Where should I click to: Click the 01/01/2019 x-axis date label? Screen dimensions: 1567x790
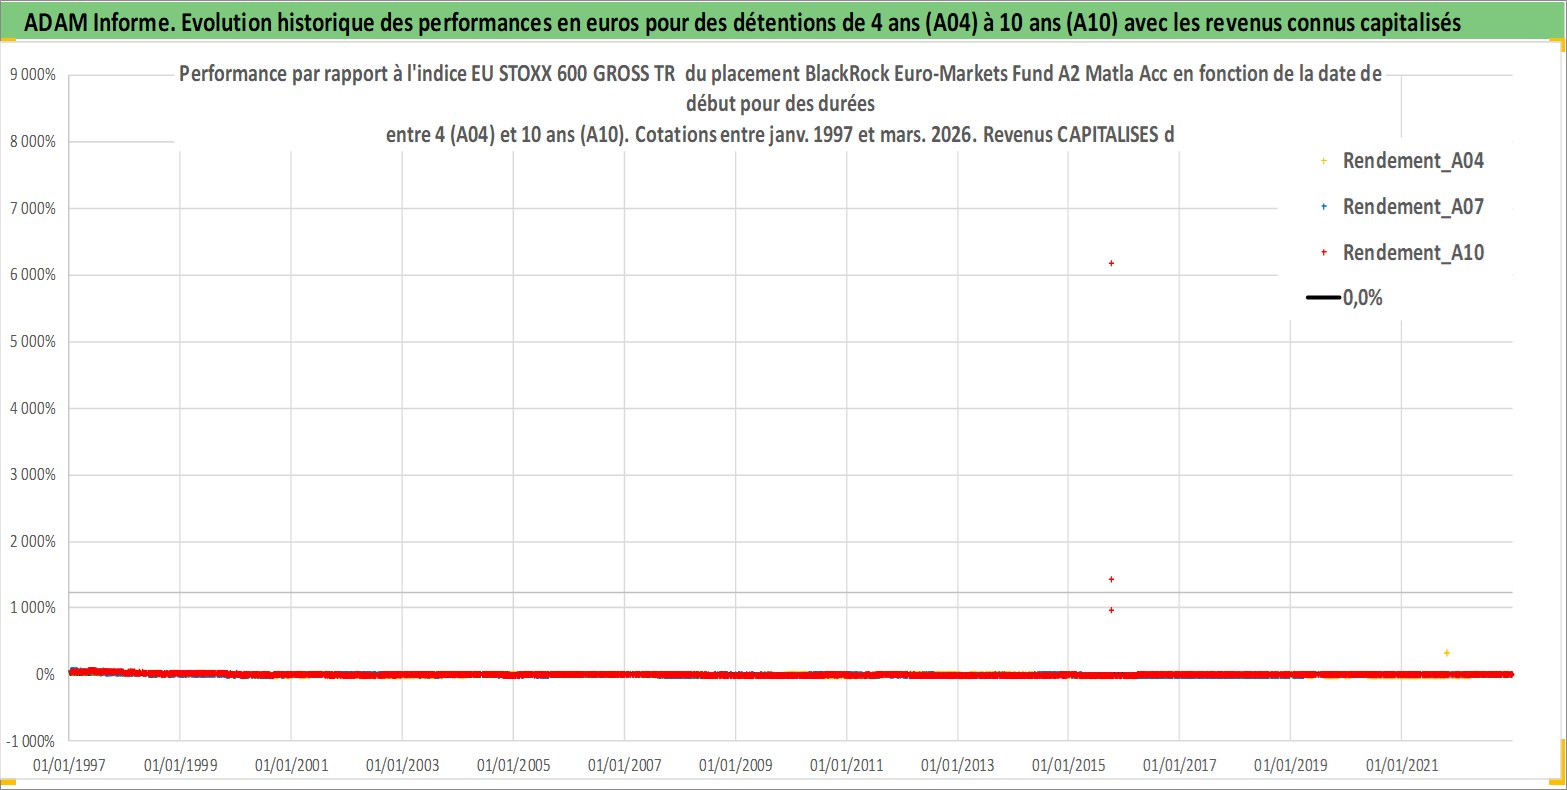(1290, 765)
